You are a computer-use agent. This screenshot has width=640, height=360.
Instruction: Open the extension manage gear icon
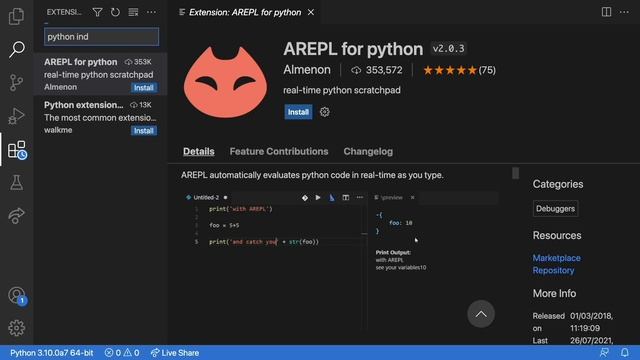pyautogui.click(x=324, y=112)
